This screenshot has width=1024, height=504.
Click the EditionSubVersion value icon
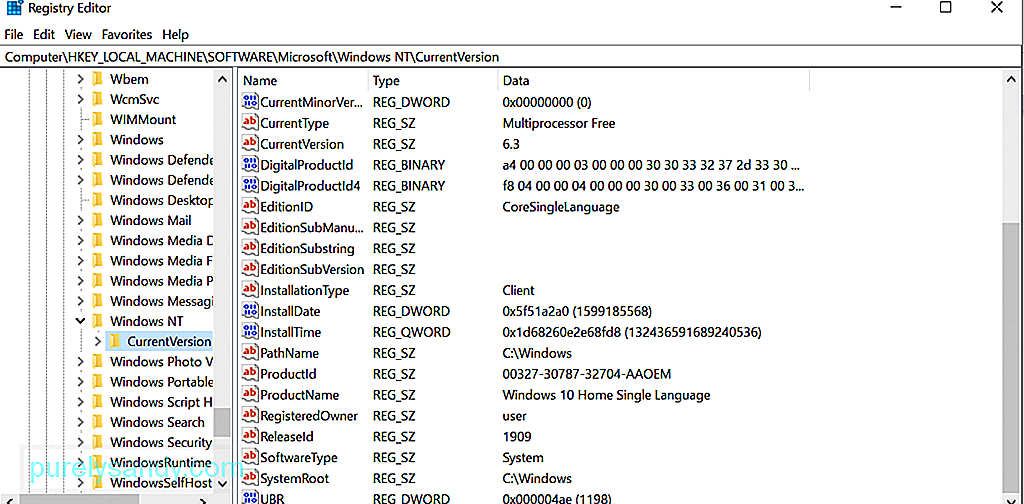pos(249,269)
